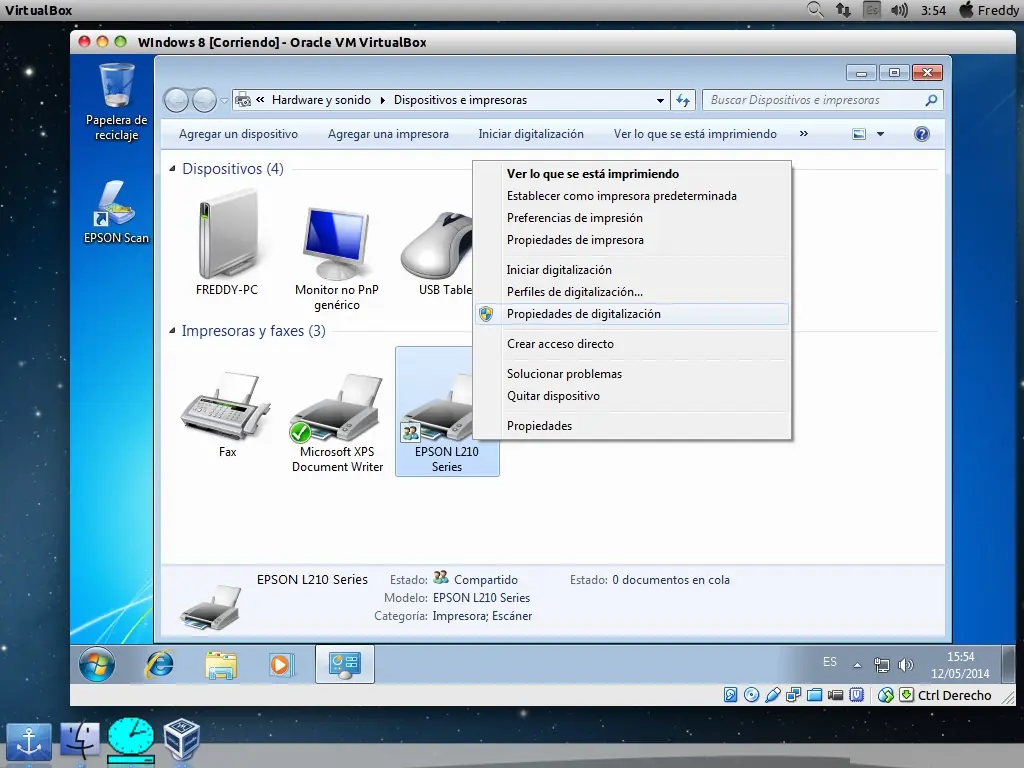This screenshot has height=768, width=1024.
Task: Click Dispositivos e impresoras breadcrumb
Action: [x=460, y=100]
